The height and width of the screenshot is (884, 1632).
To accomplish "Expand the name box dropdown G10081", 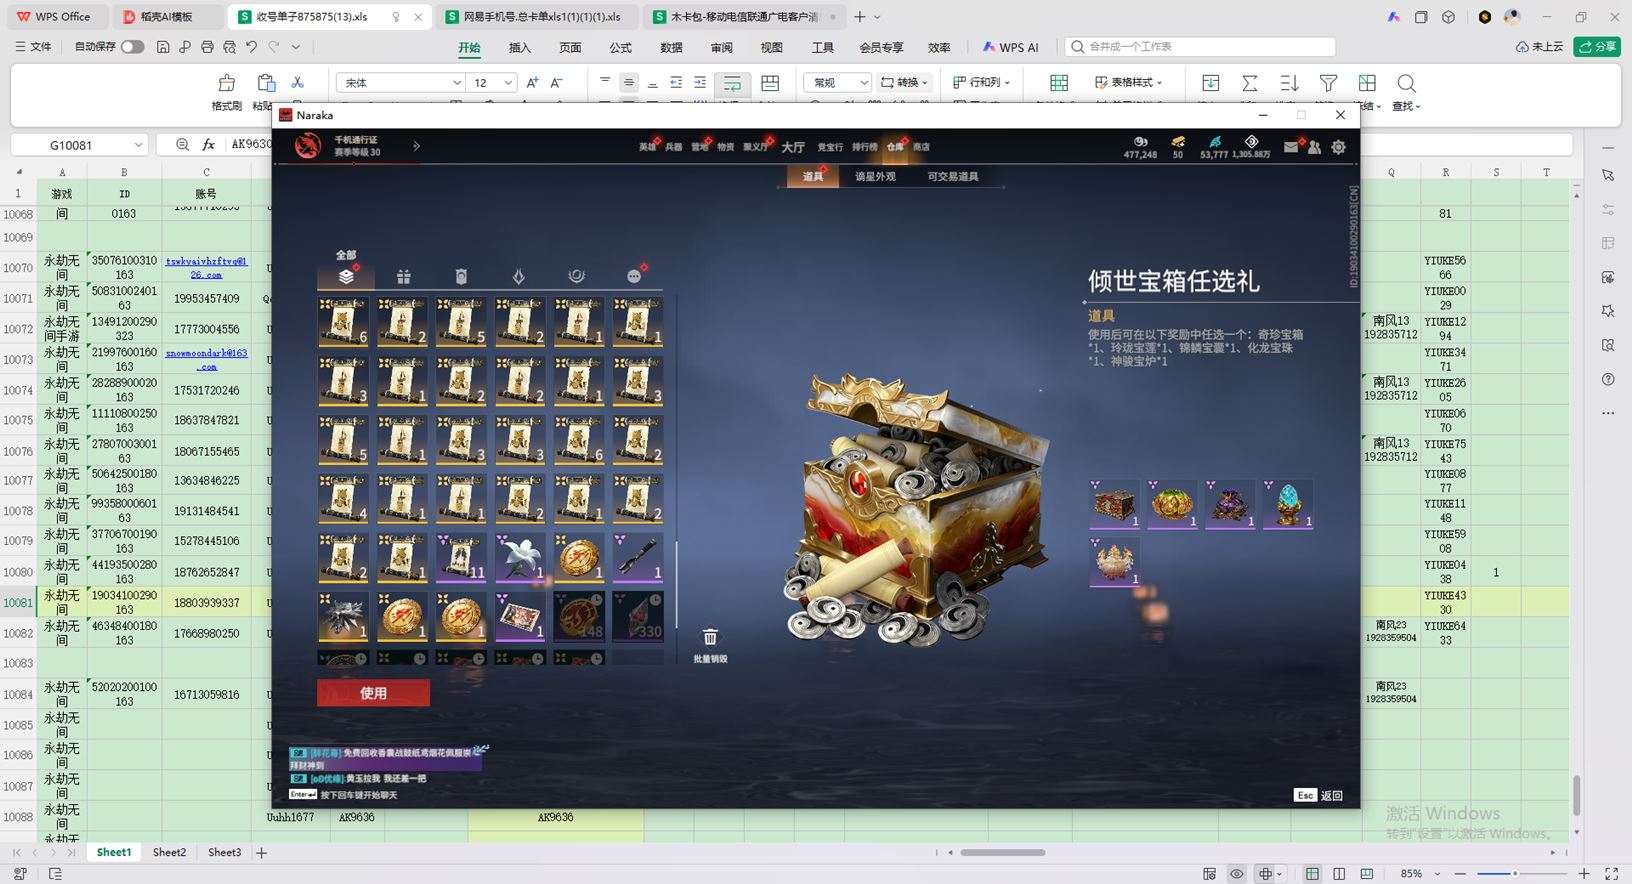I will [140, 145].
